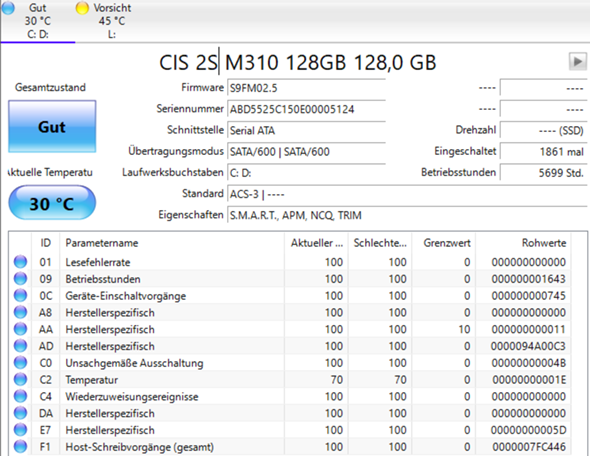Click raw value 00000000004B
The height and width of the screenshot is (456, 590).
click(528, 363)
